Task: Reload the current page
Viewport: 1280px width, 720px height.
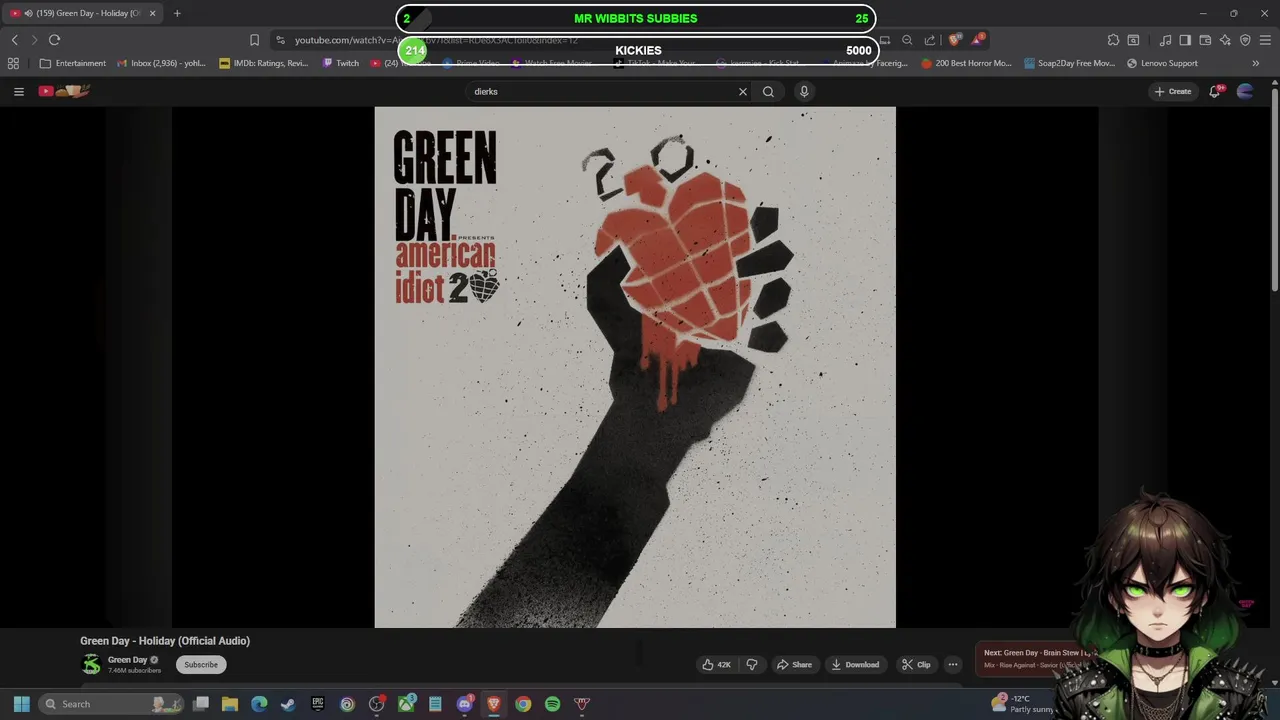Action: [x=54, y=40]
